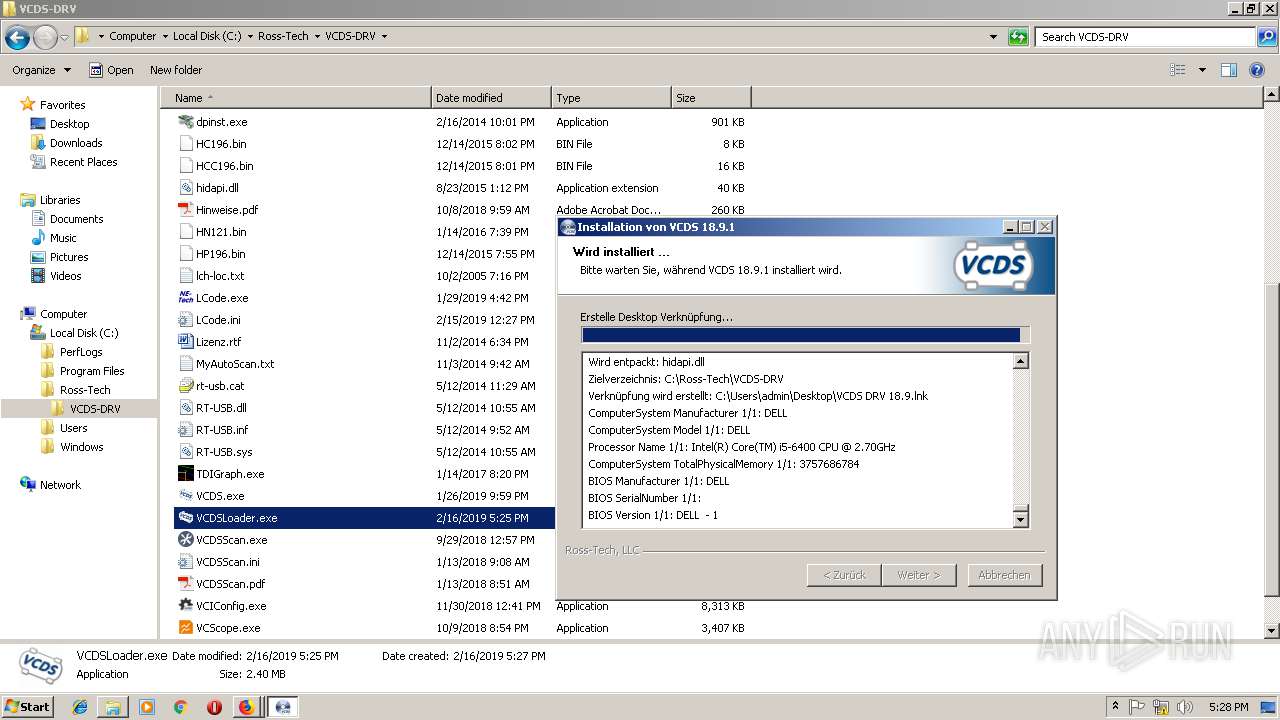Click the Open toolbar button
1280x720 pixels.
click(111, 70)
